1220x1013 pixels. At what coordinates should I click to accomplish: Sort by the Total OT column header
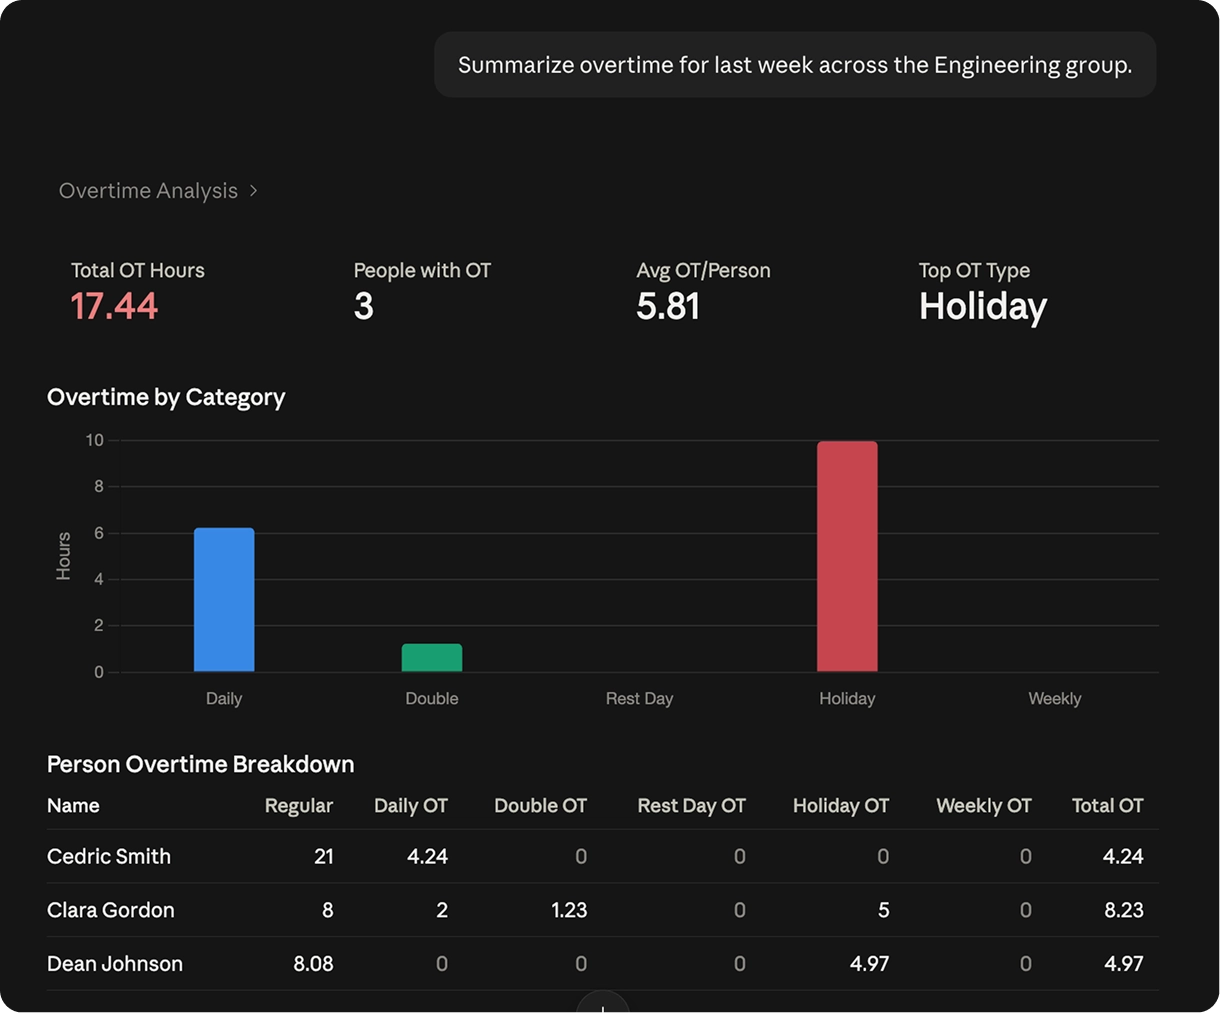[x=1108, y=806]
